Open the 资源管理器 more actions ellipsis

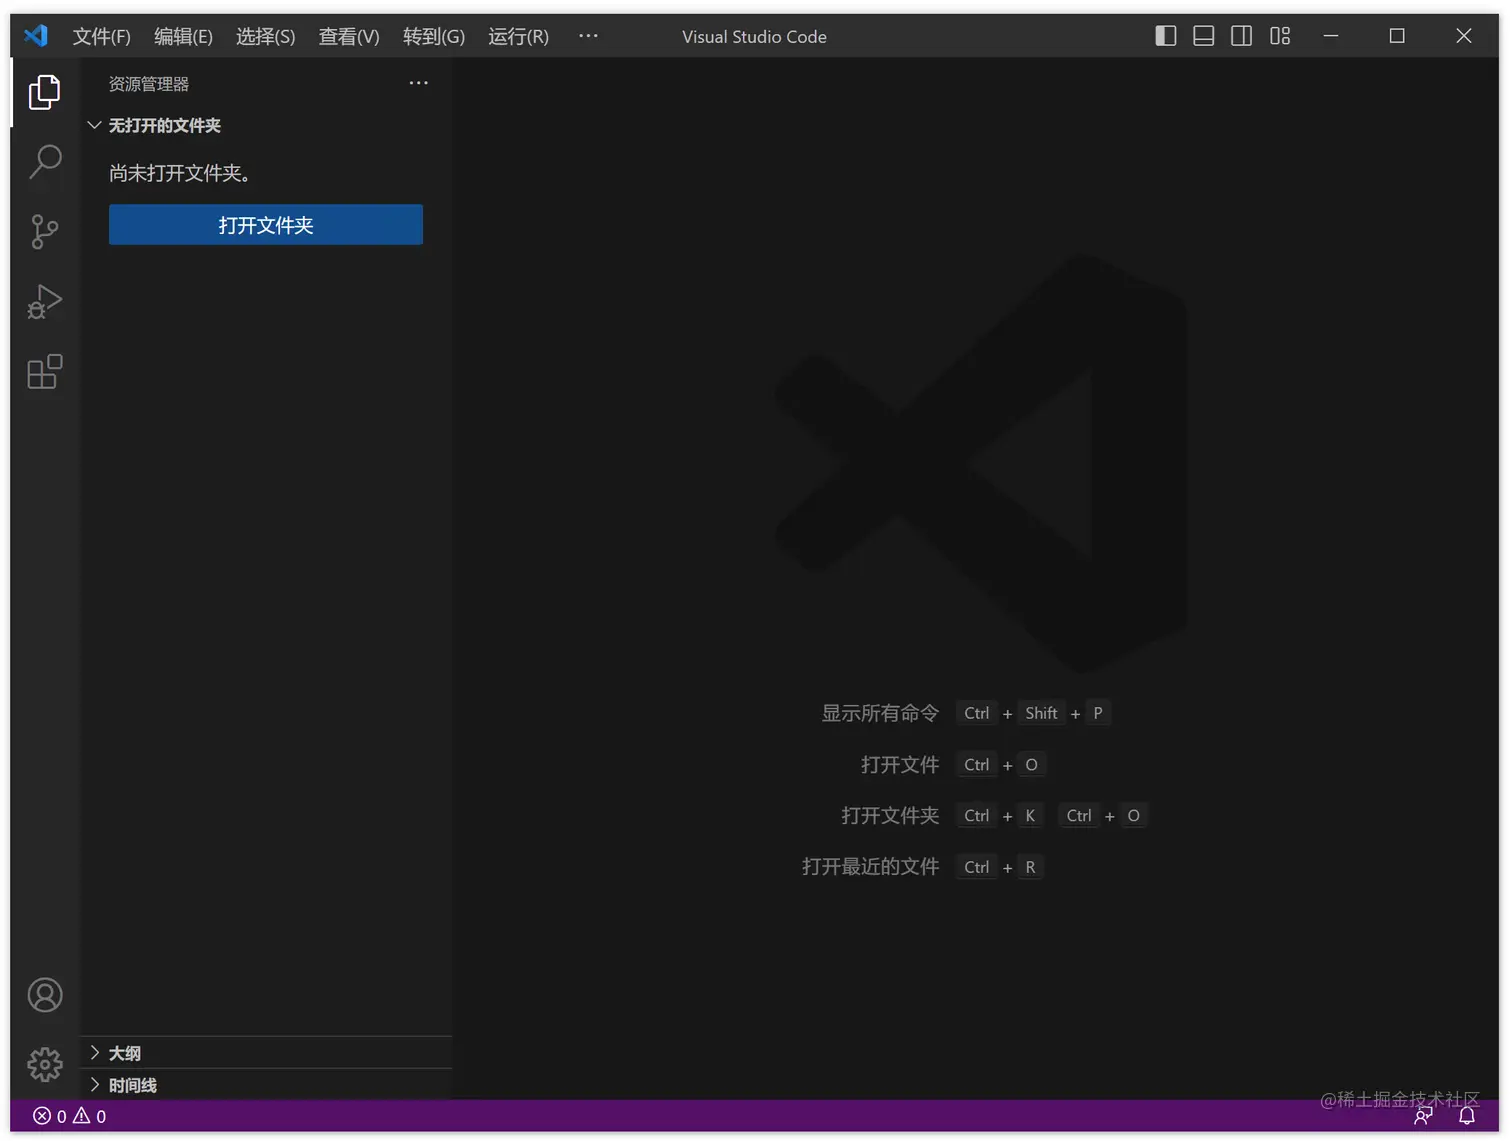tap(418, 83)
